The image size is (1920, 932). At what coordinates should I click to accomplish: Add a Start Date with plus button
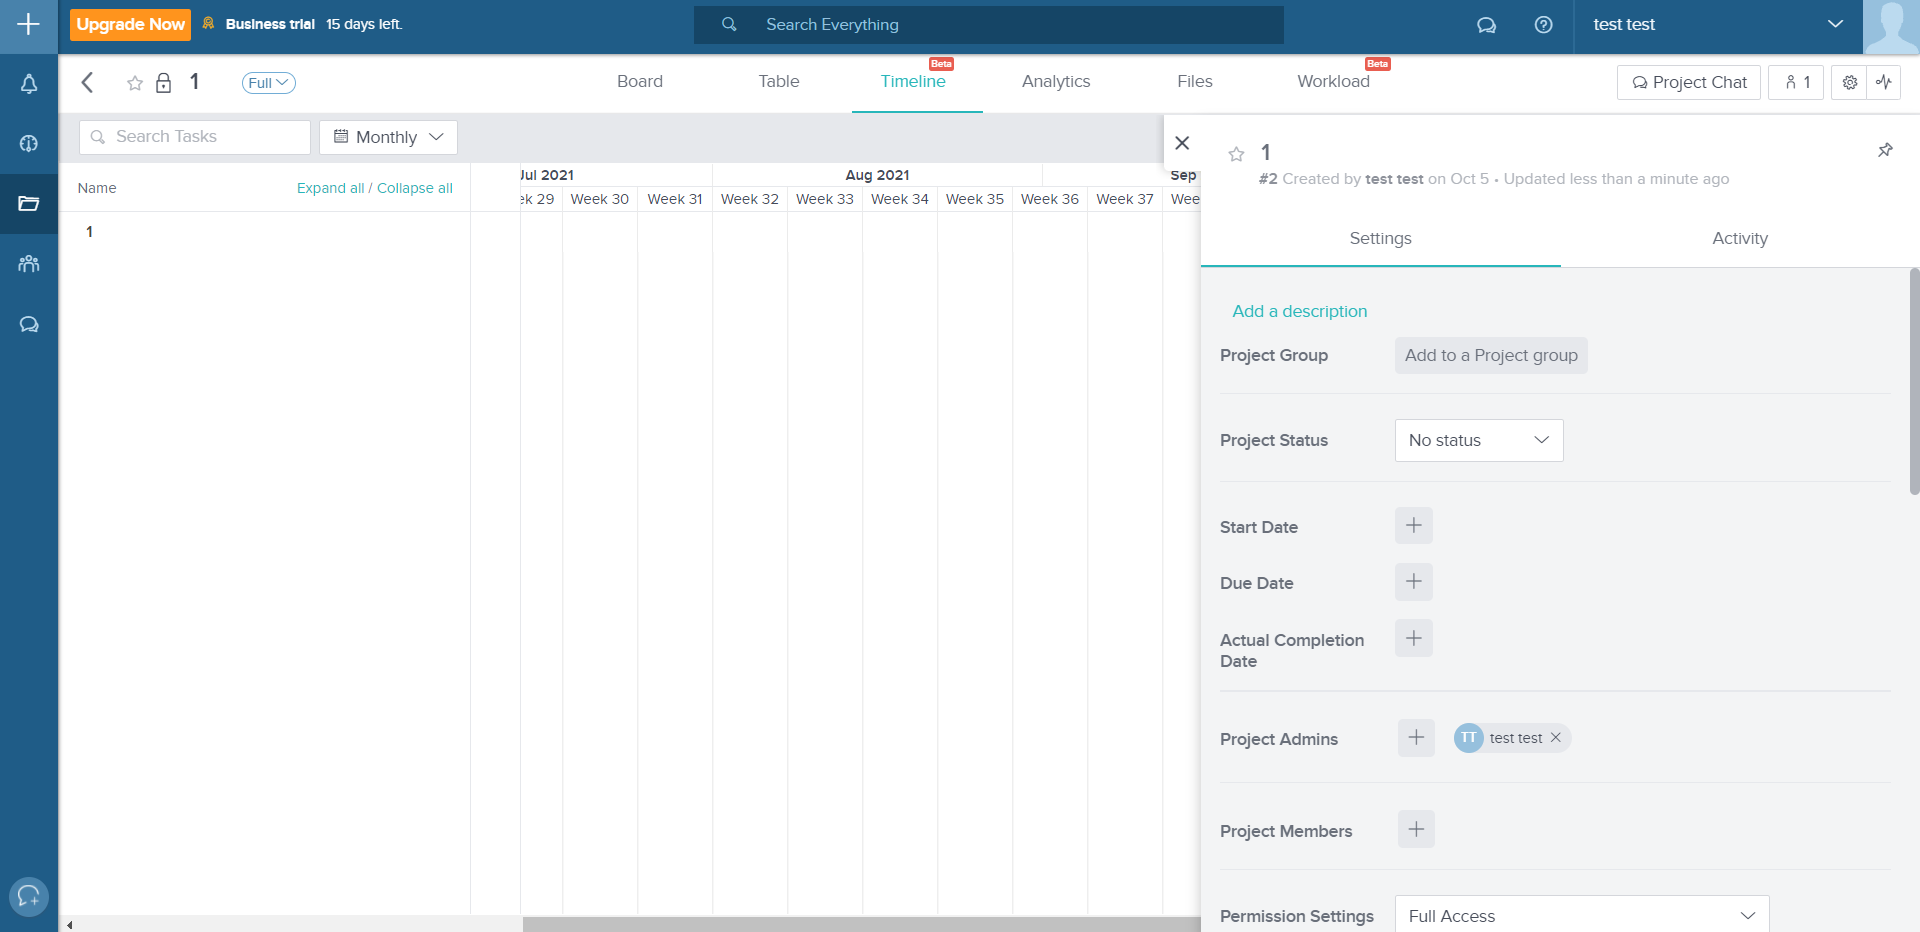point(1414,525)
